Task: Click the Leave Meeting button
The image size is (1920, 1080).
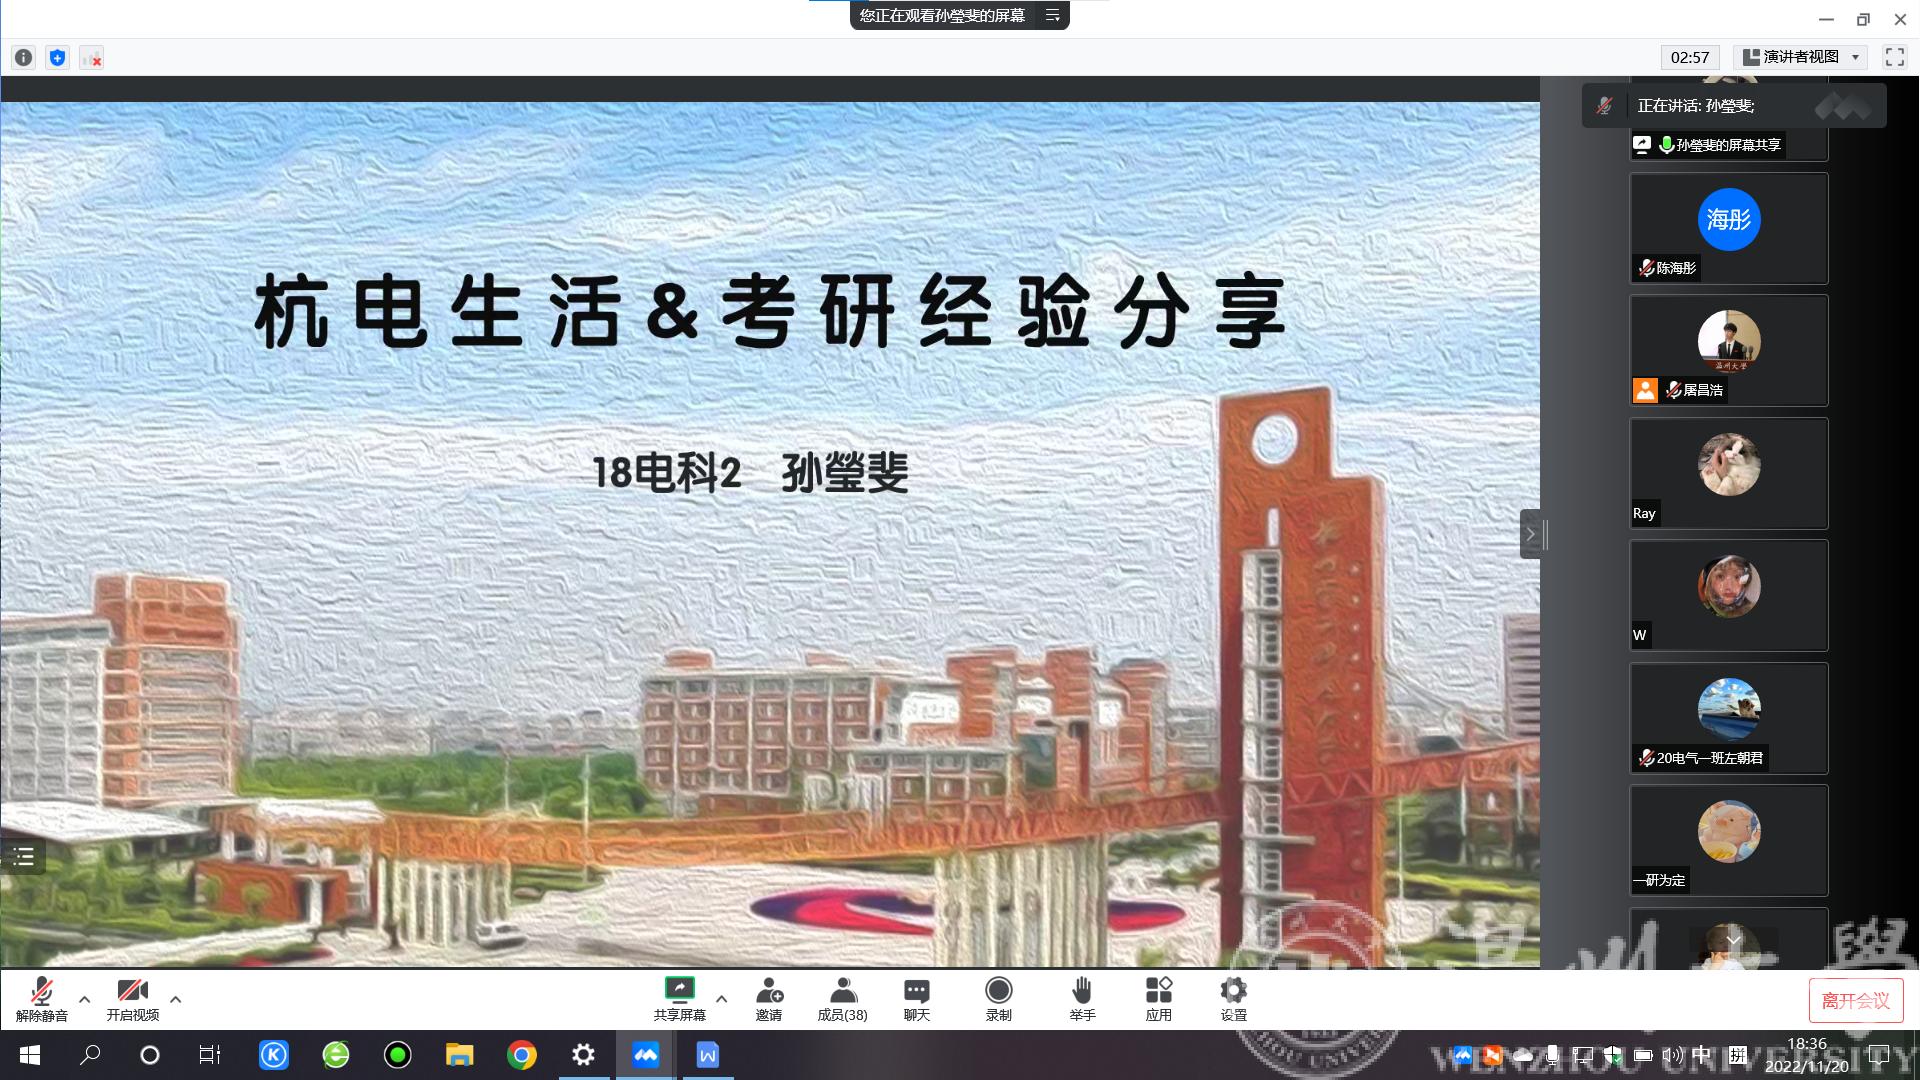Action: 1855,1000
